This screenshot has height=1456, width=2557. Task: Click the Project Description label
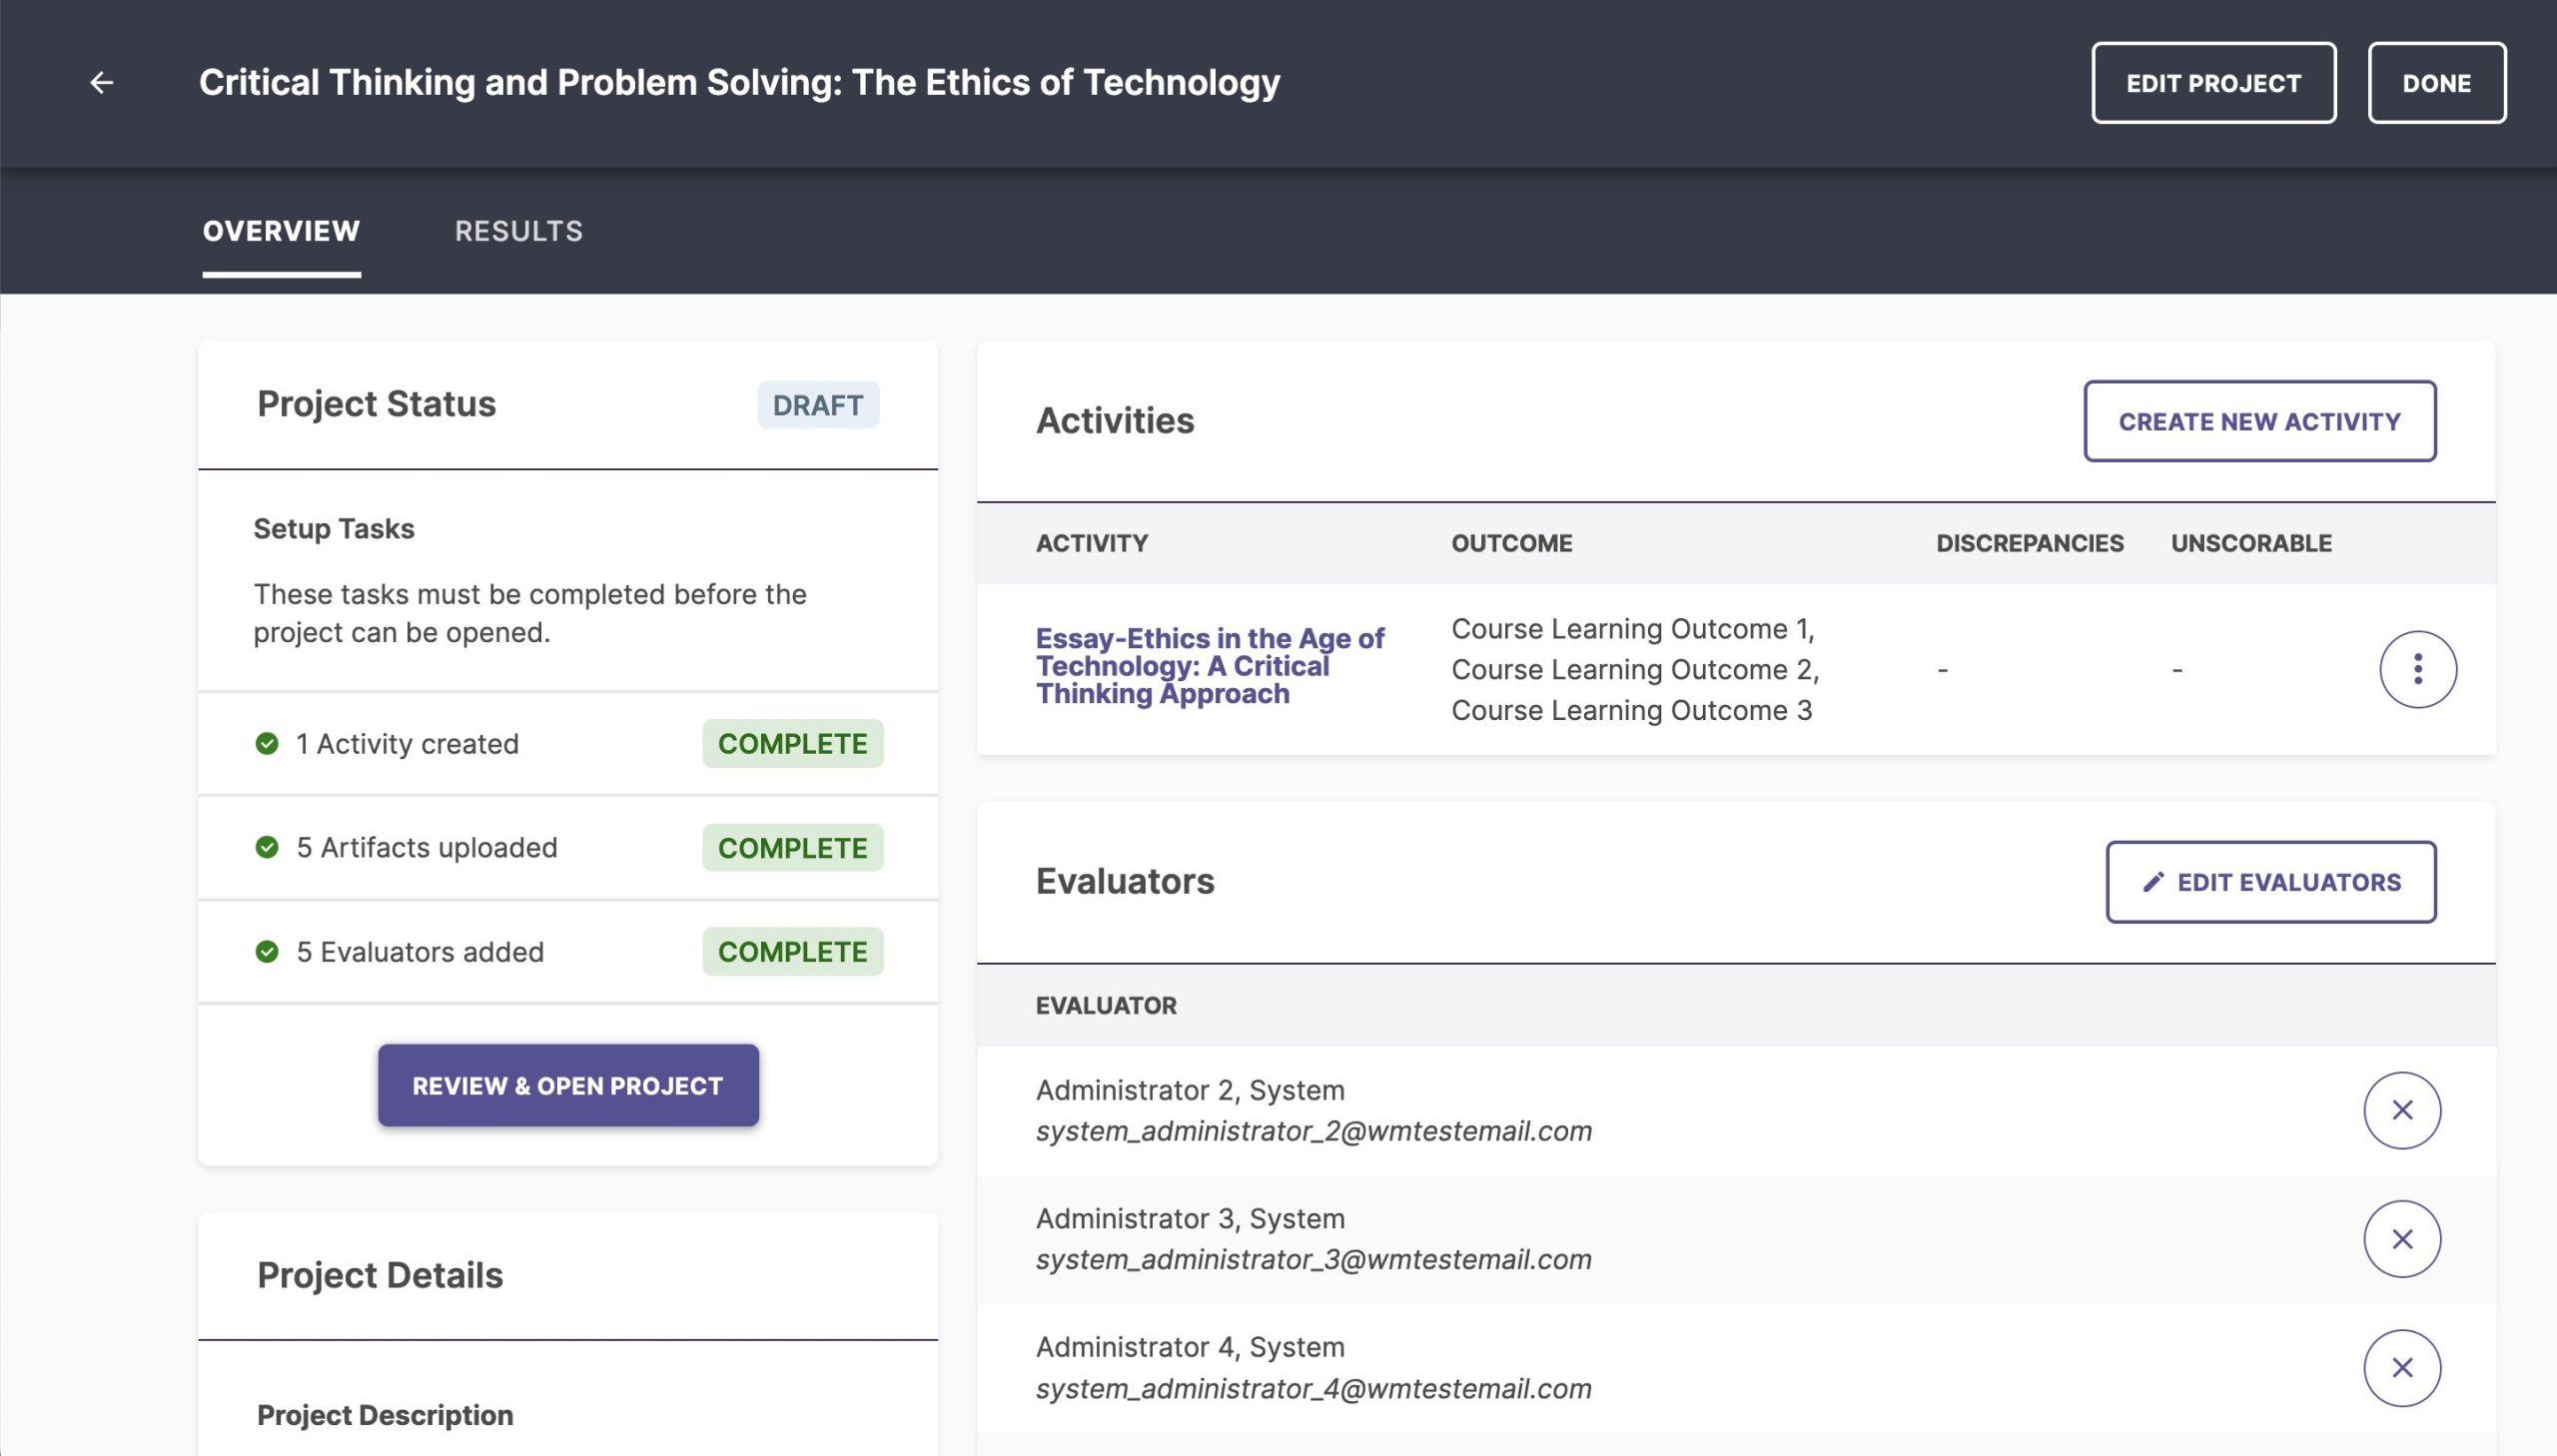[385, 1415]
